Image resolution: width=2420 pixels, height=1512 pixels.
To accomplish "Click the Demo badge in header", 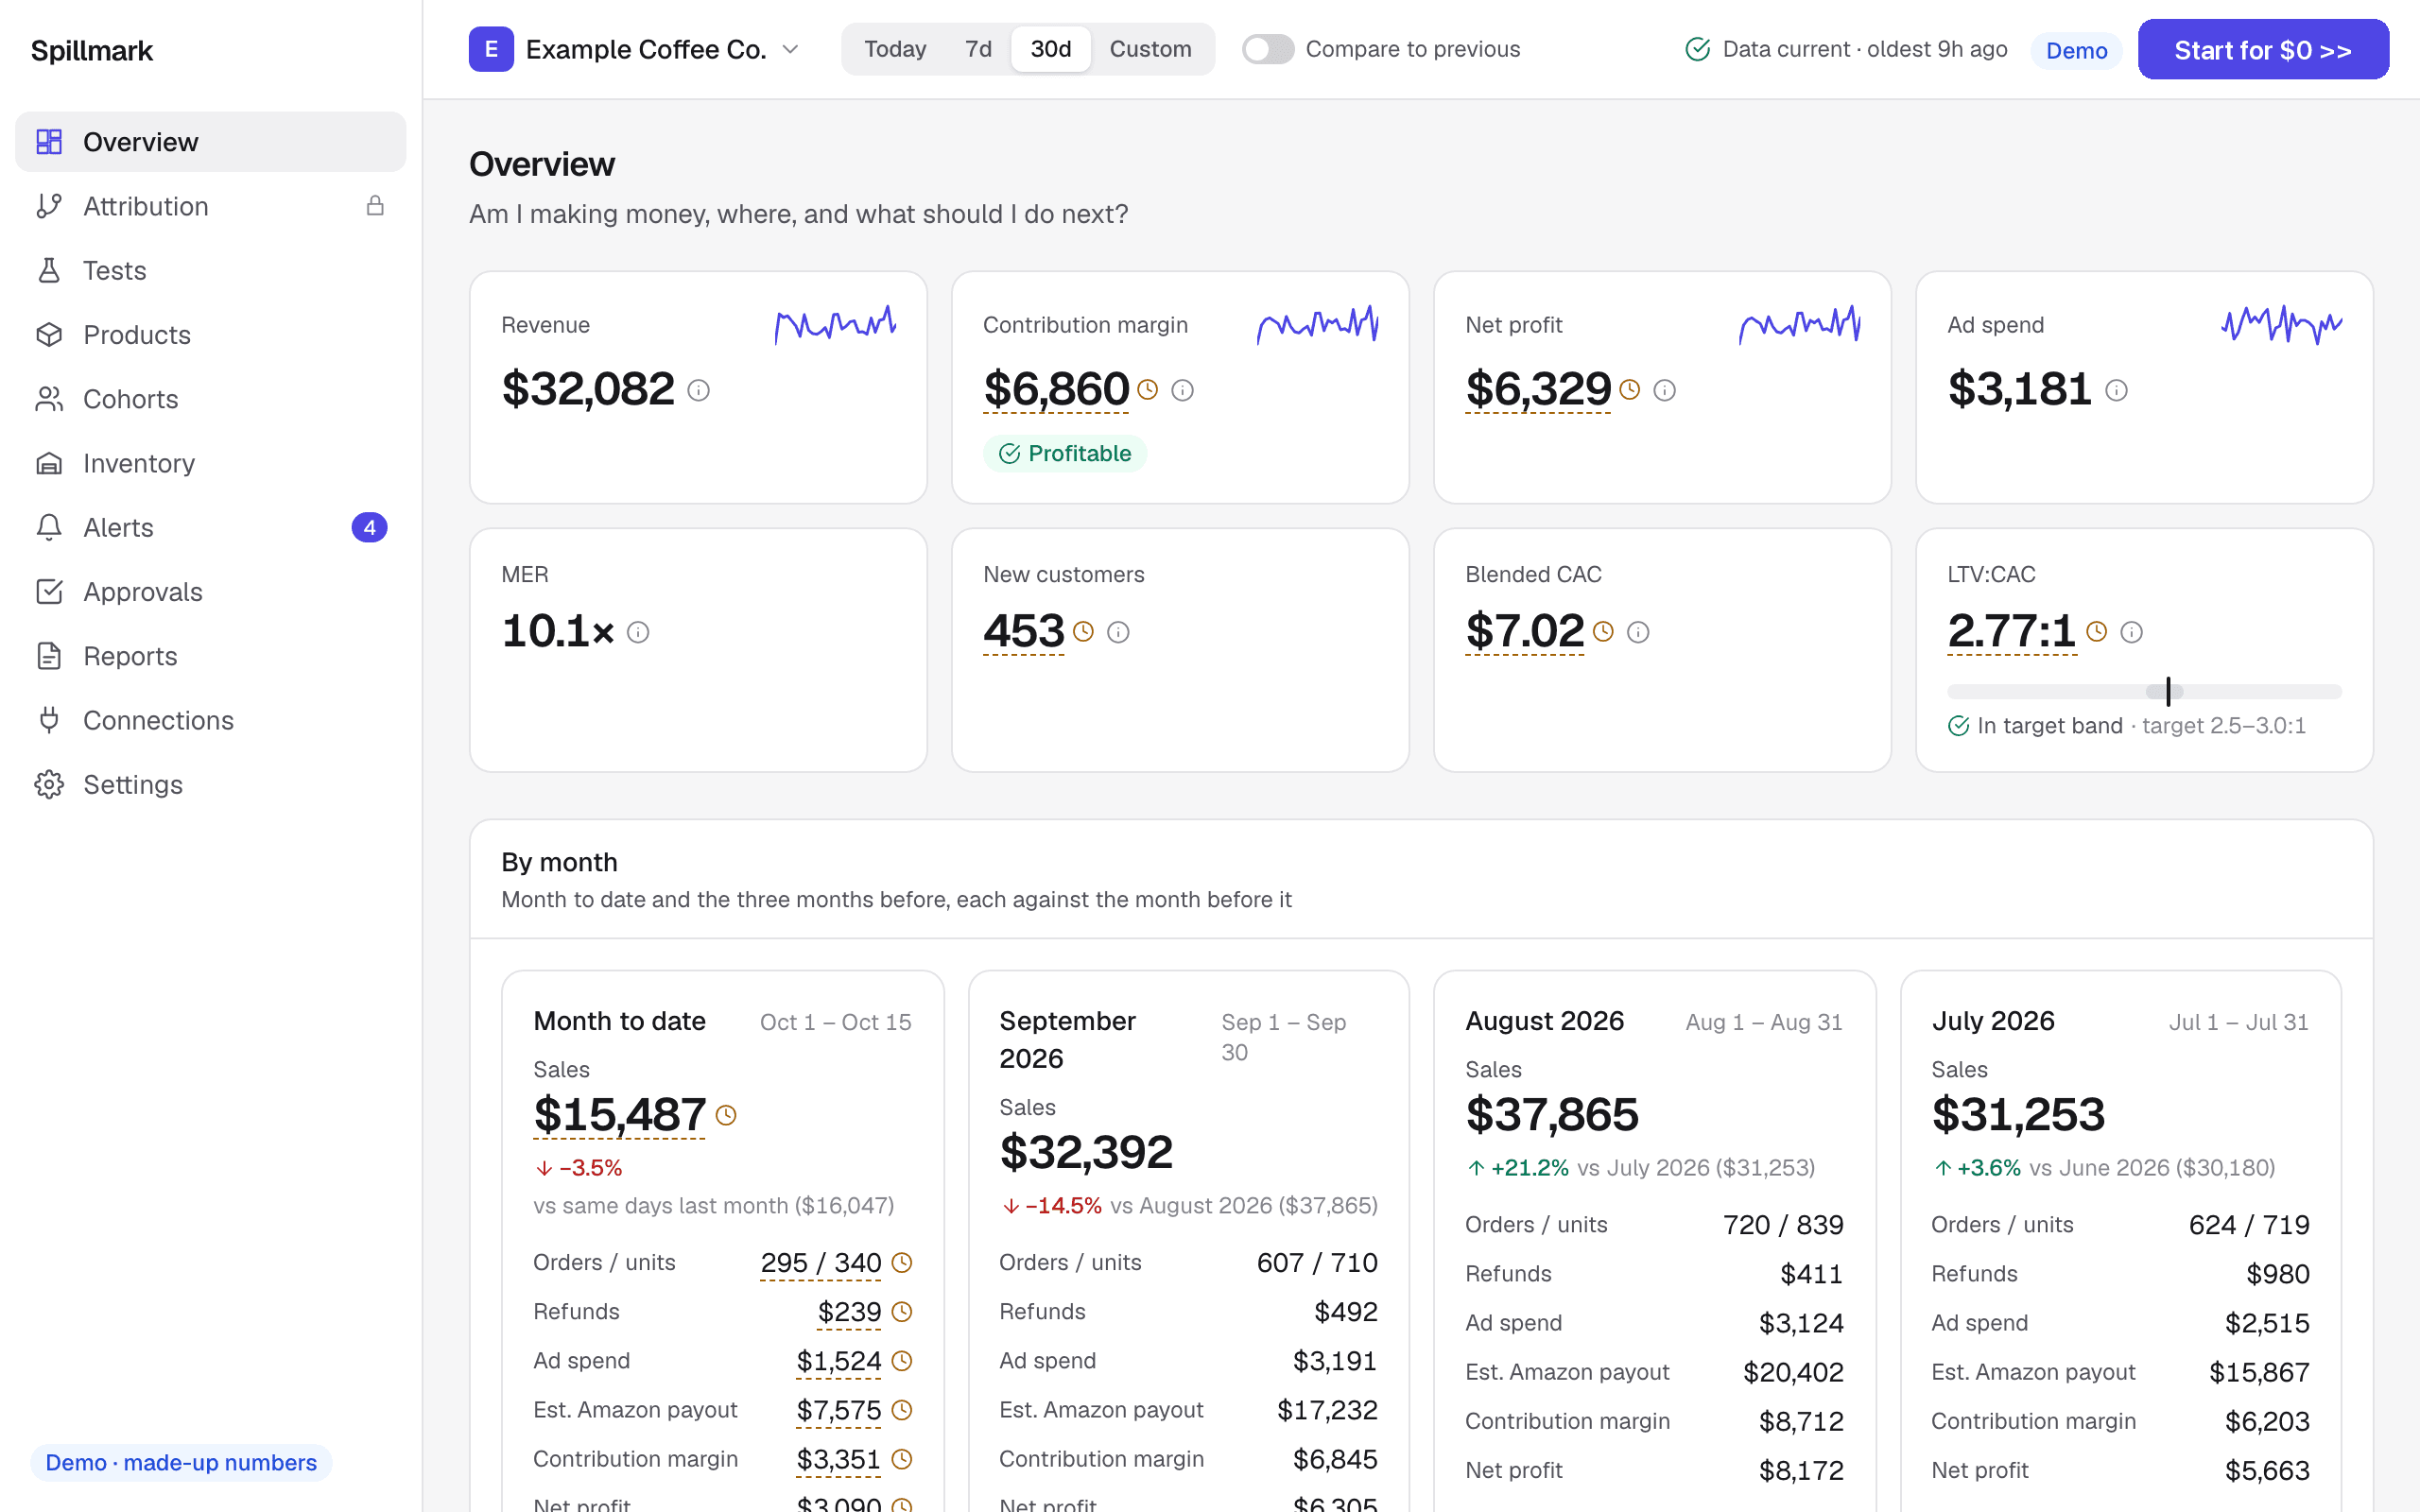I will tap(2076, 50).
